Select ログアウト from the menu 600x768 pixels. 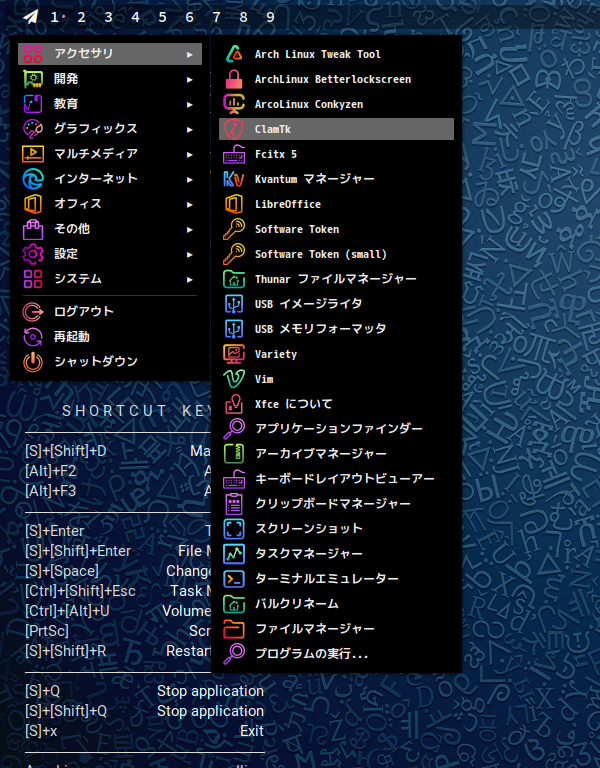(110, 312)
